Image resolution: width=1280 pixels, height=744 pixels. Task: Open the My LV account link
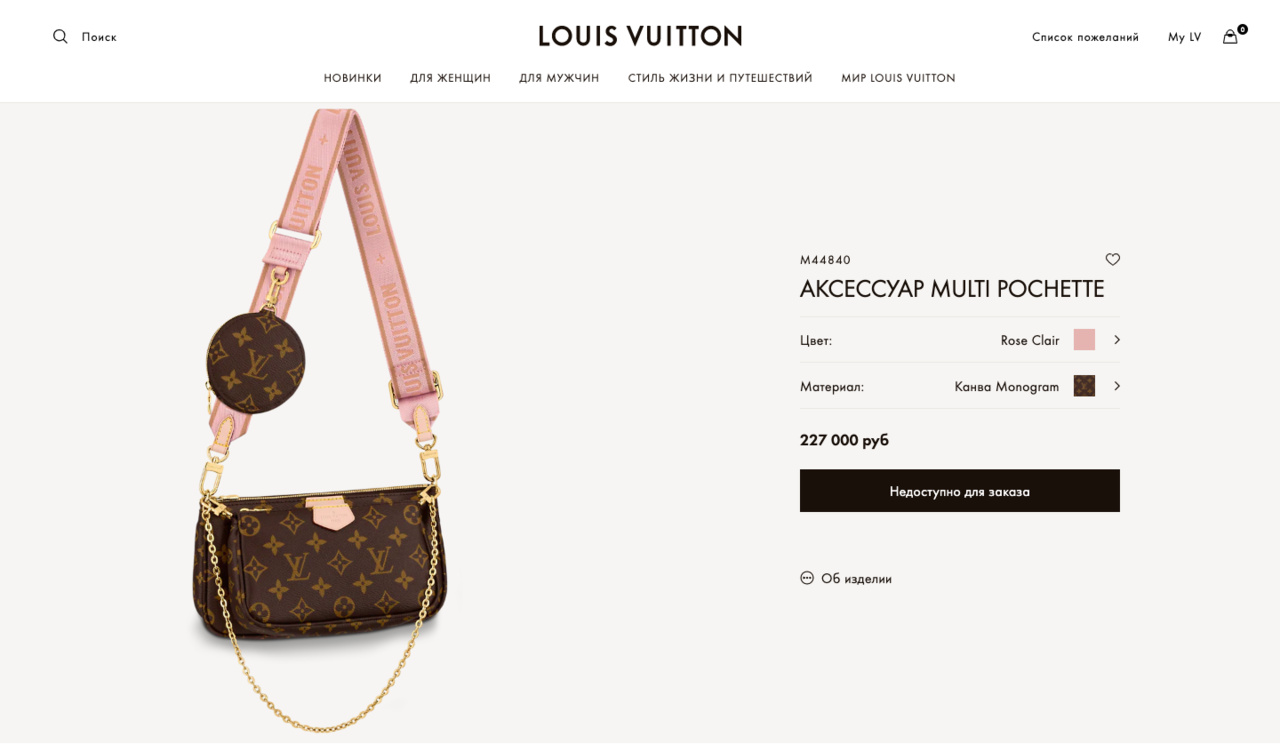coord(1184,37)
